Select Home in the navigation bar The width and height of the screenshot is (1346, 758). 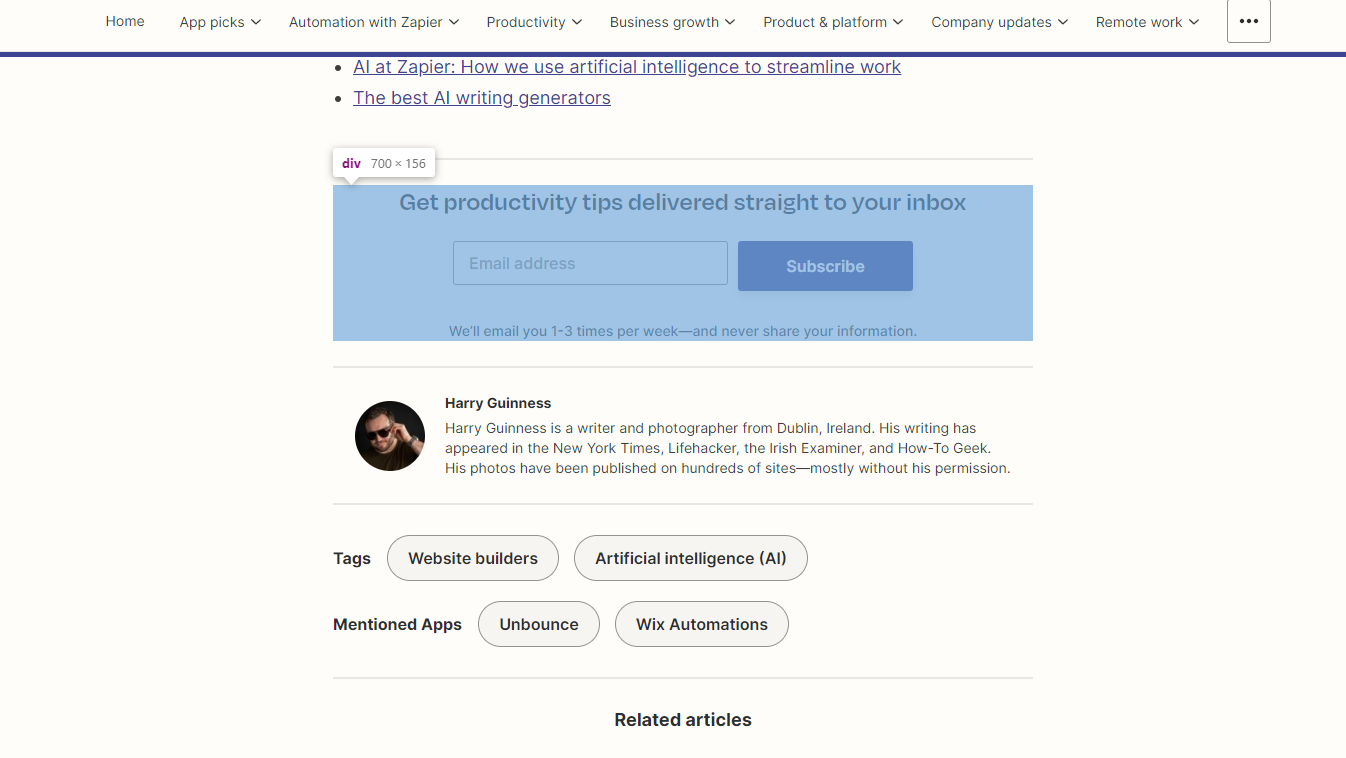pyautogui.click(x=124, y=20)
